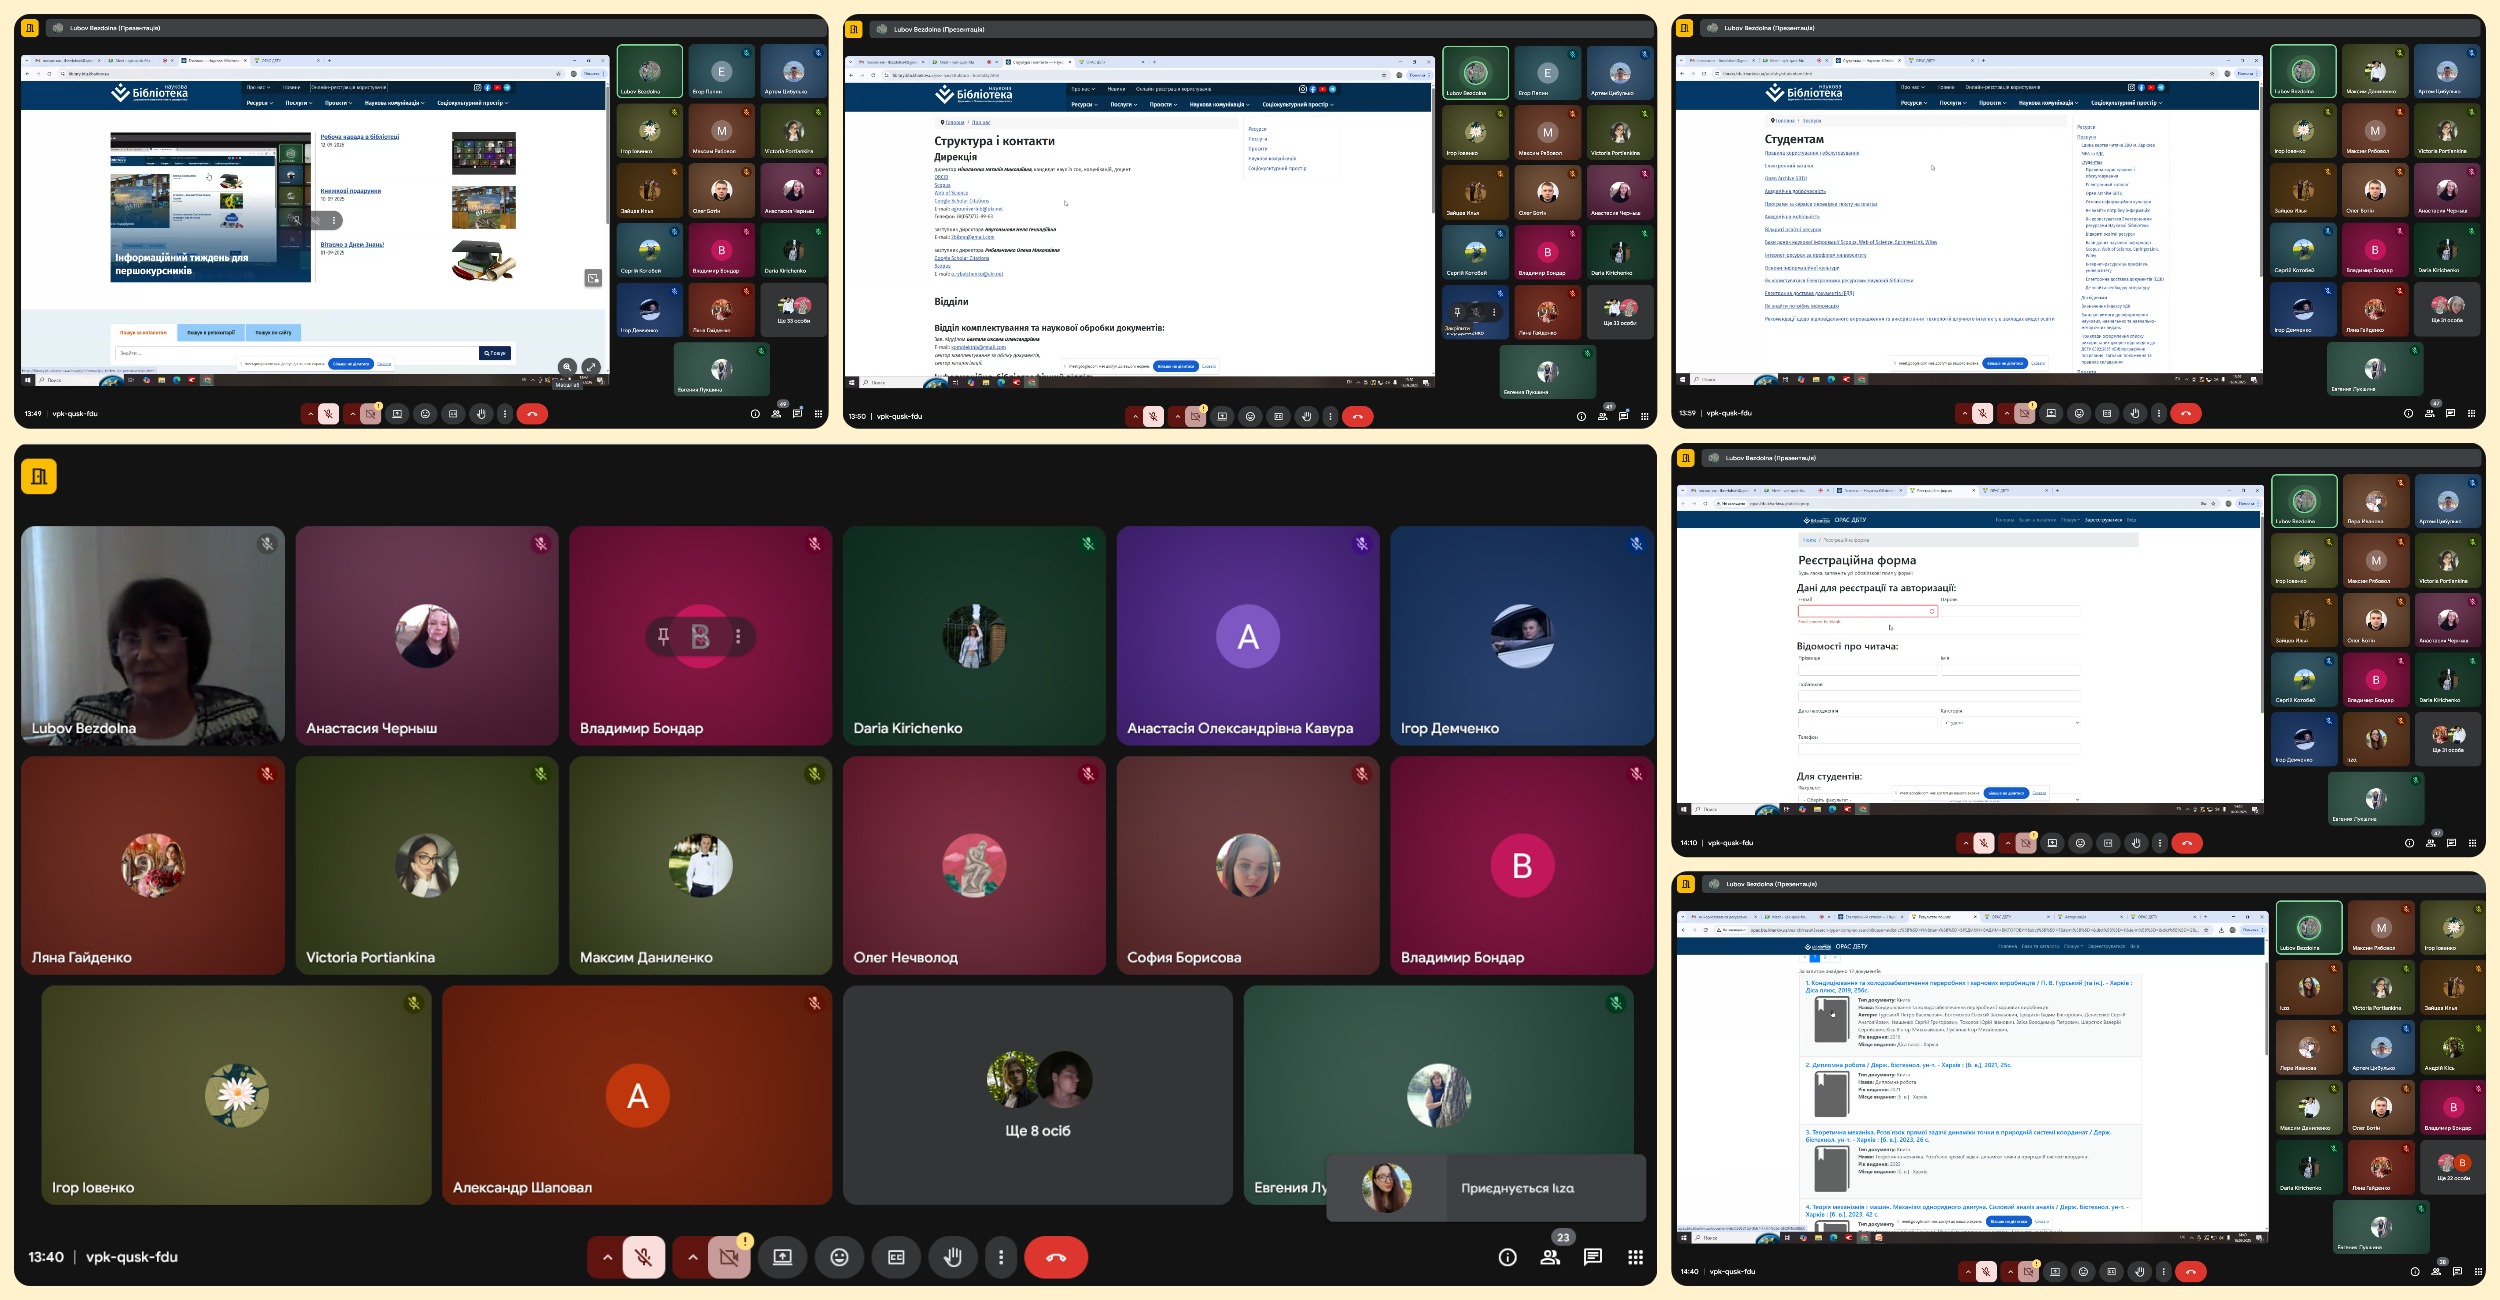2500x1300 pixels.
Task: Turn on captions in 13:40 meeting
Action: (x=896, y=1257)
